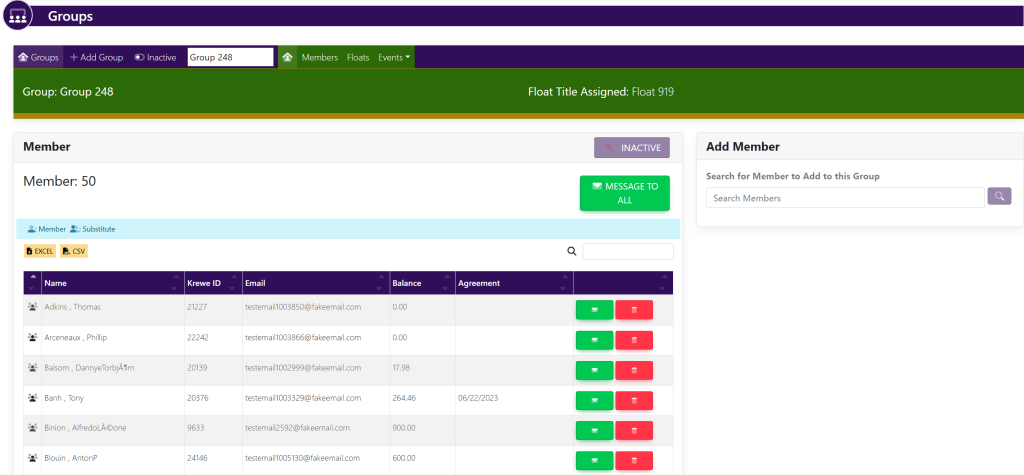Click the Groups page header icon

[18, 17]
